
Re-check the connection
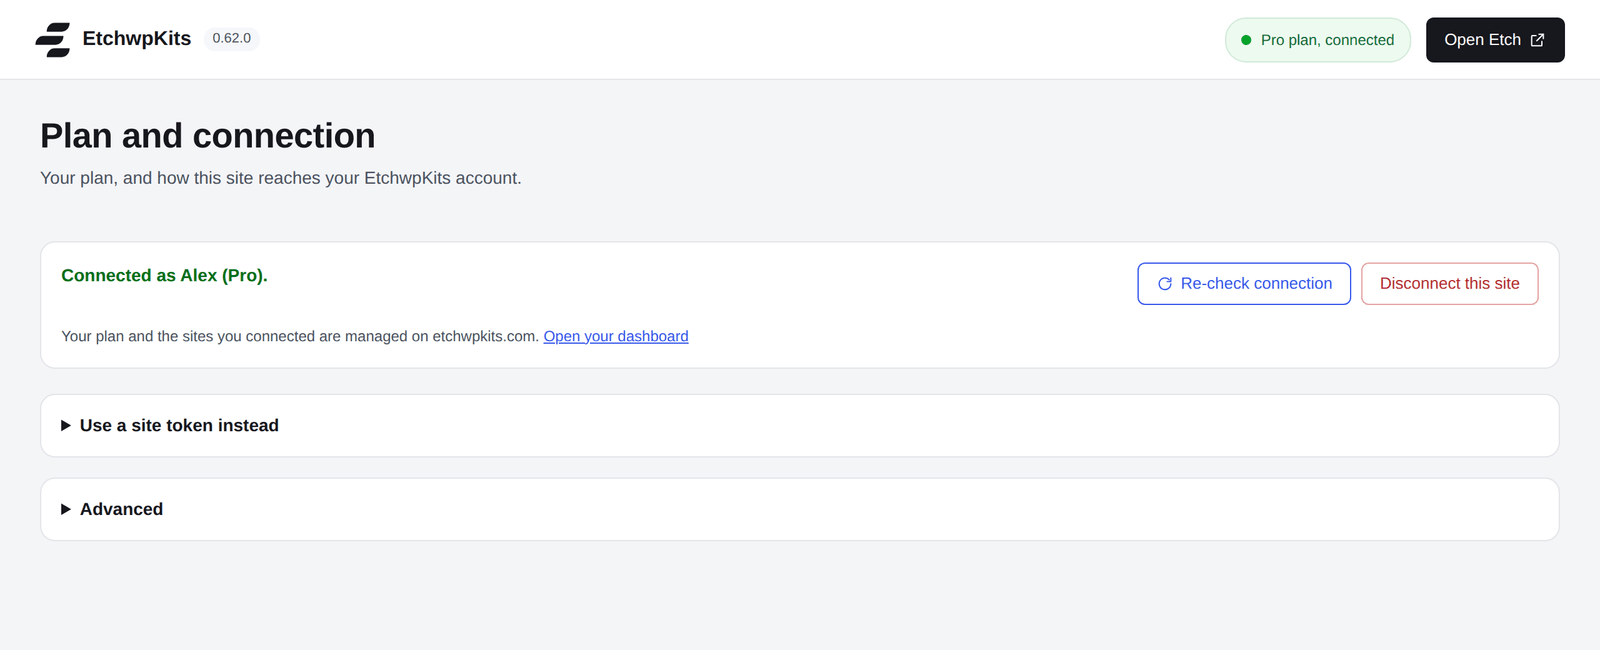coord(1244,284)
